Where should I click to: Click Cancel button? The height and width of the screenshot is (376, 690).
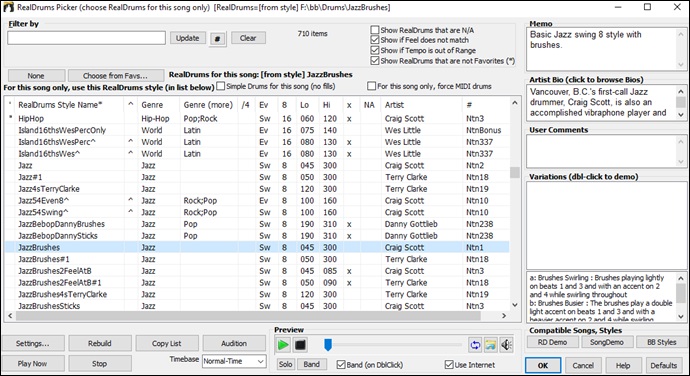tap(584, 365)
